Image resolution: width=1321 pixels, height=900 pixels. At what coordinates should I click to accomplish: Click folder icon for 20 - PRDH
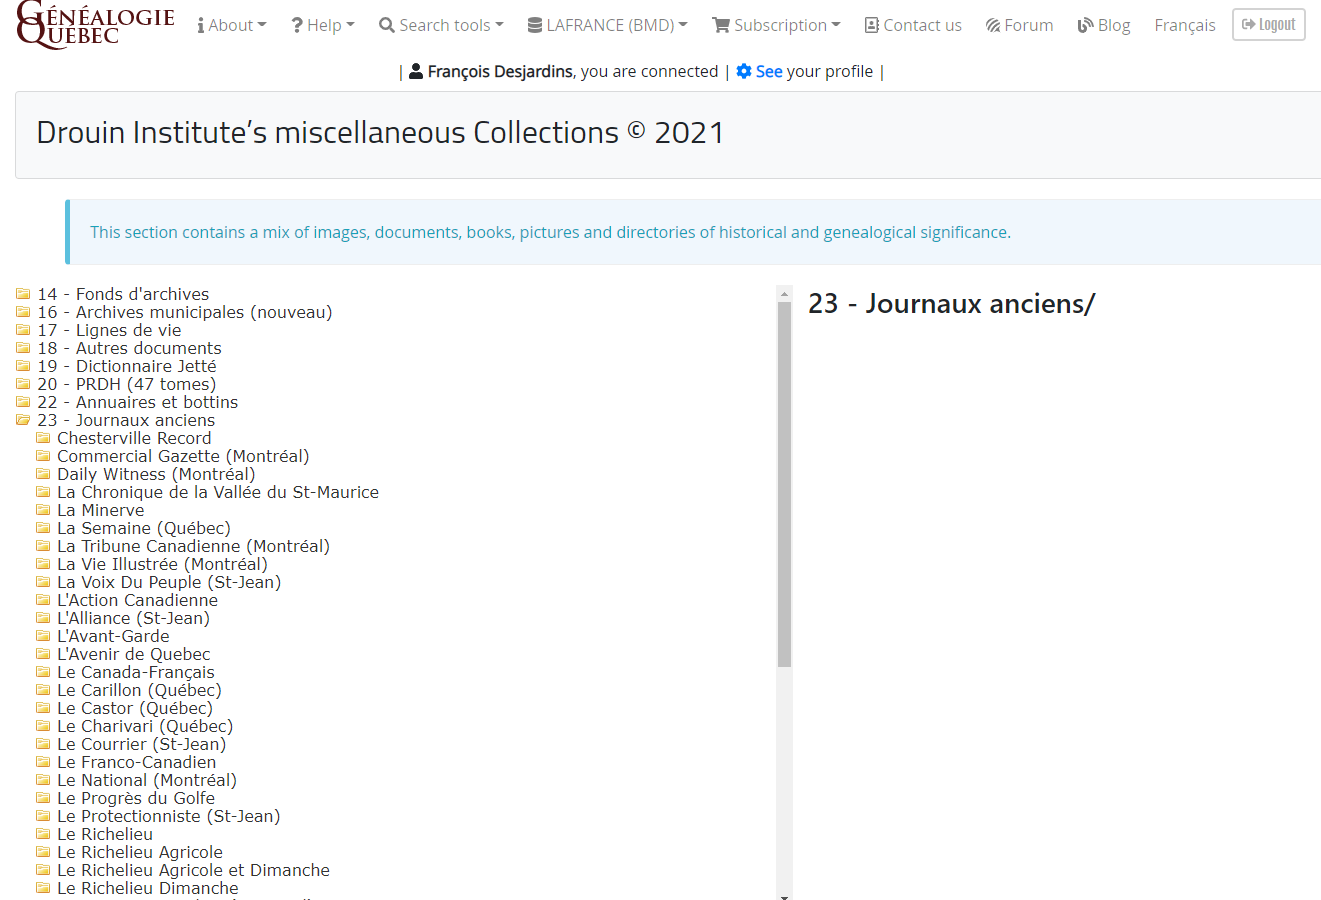(23, 384)
